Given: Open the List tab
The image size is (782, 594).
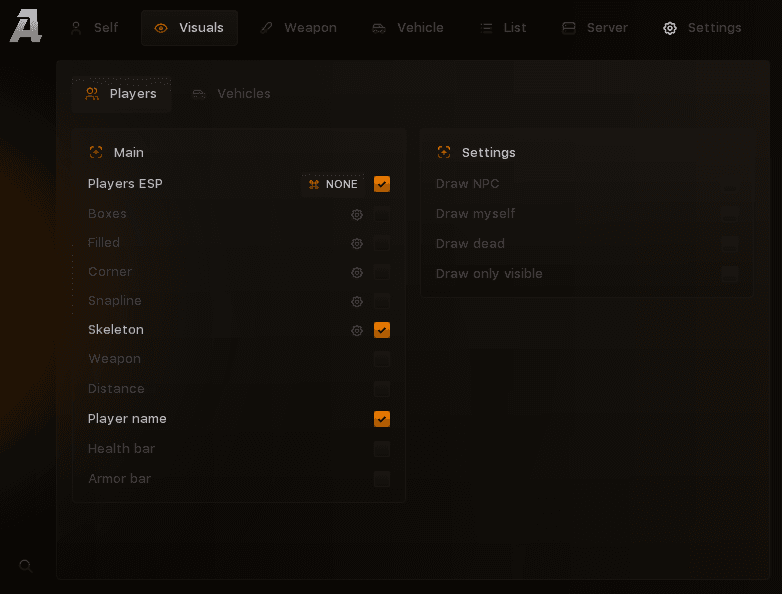Looking at the screenshot, I should coord(503,27).
